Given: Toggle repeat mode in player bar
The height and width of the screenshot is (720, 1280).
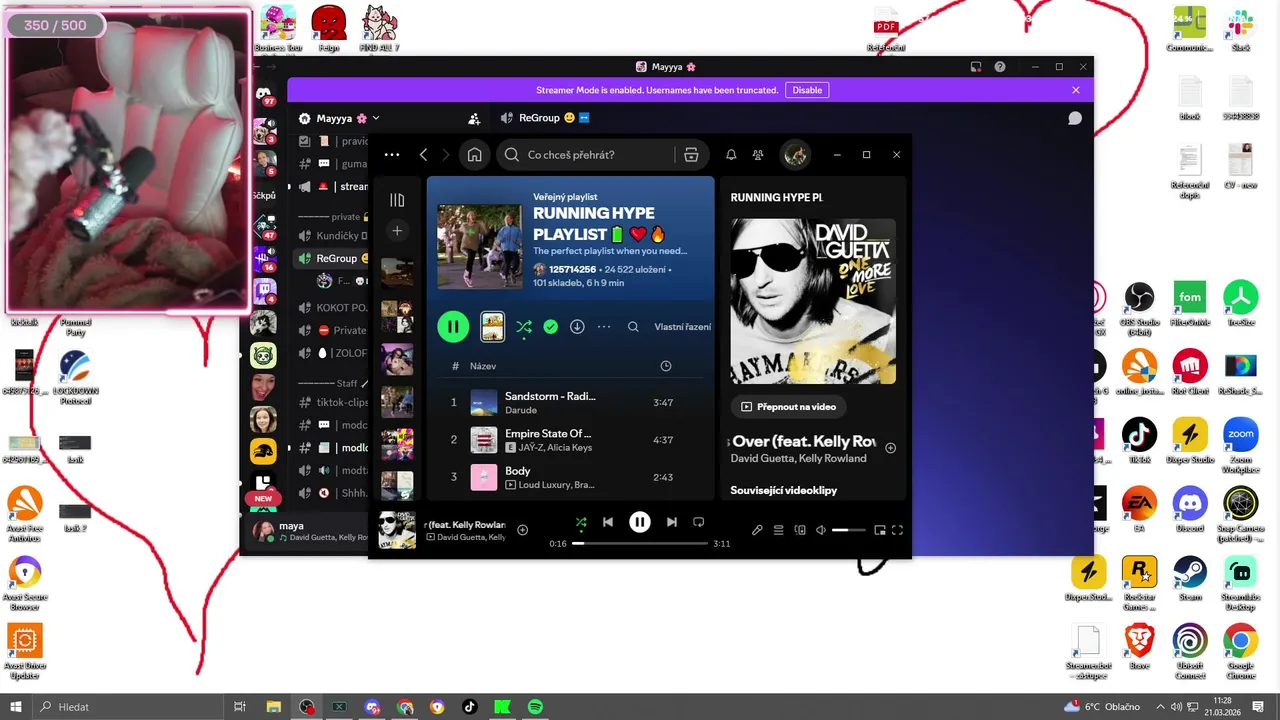Looking at the screenshot, I should (x=699, y=522).
